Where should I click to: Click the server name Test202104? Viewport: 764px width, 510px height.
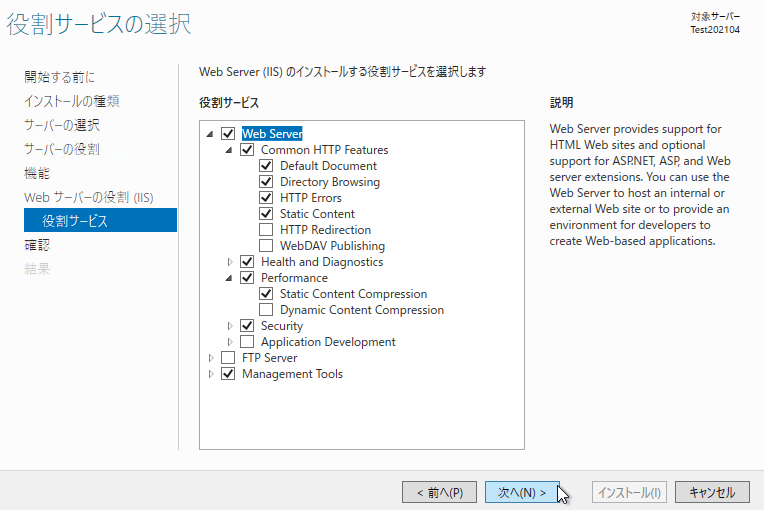pos(715,30)
